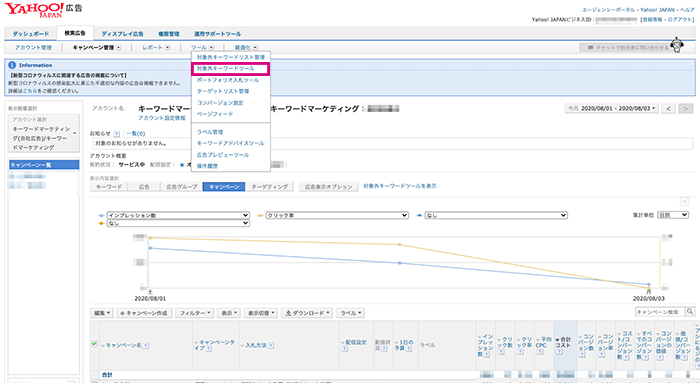Click the campaign search magnifier icon
Screen dimensions: 700x384
point(690,312)
